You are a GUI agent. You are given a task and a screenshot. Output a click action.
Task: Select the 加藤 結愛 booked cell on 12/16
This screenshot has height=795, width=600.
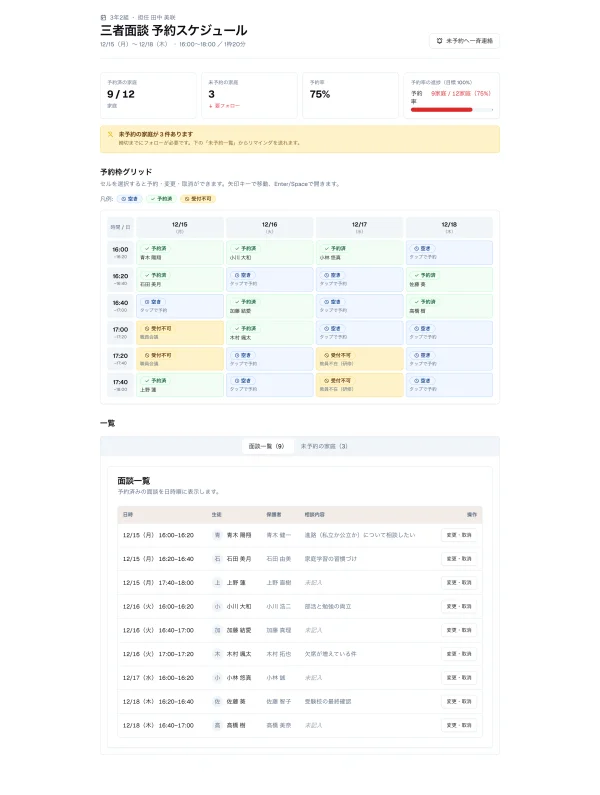270,306
